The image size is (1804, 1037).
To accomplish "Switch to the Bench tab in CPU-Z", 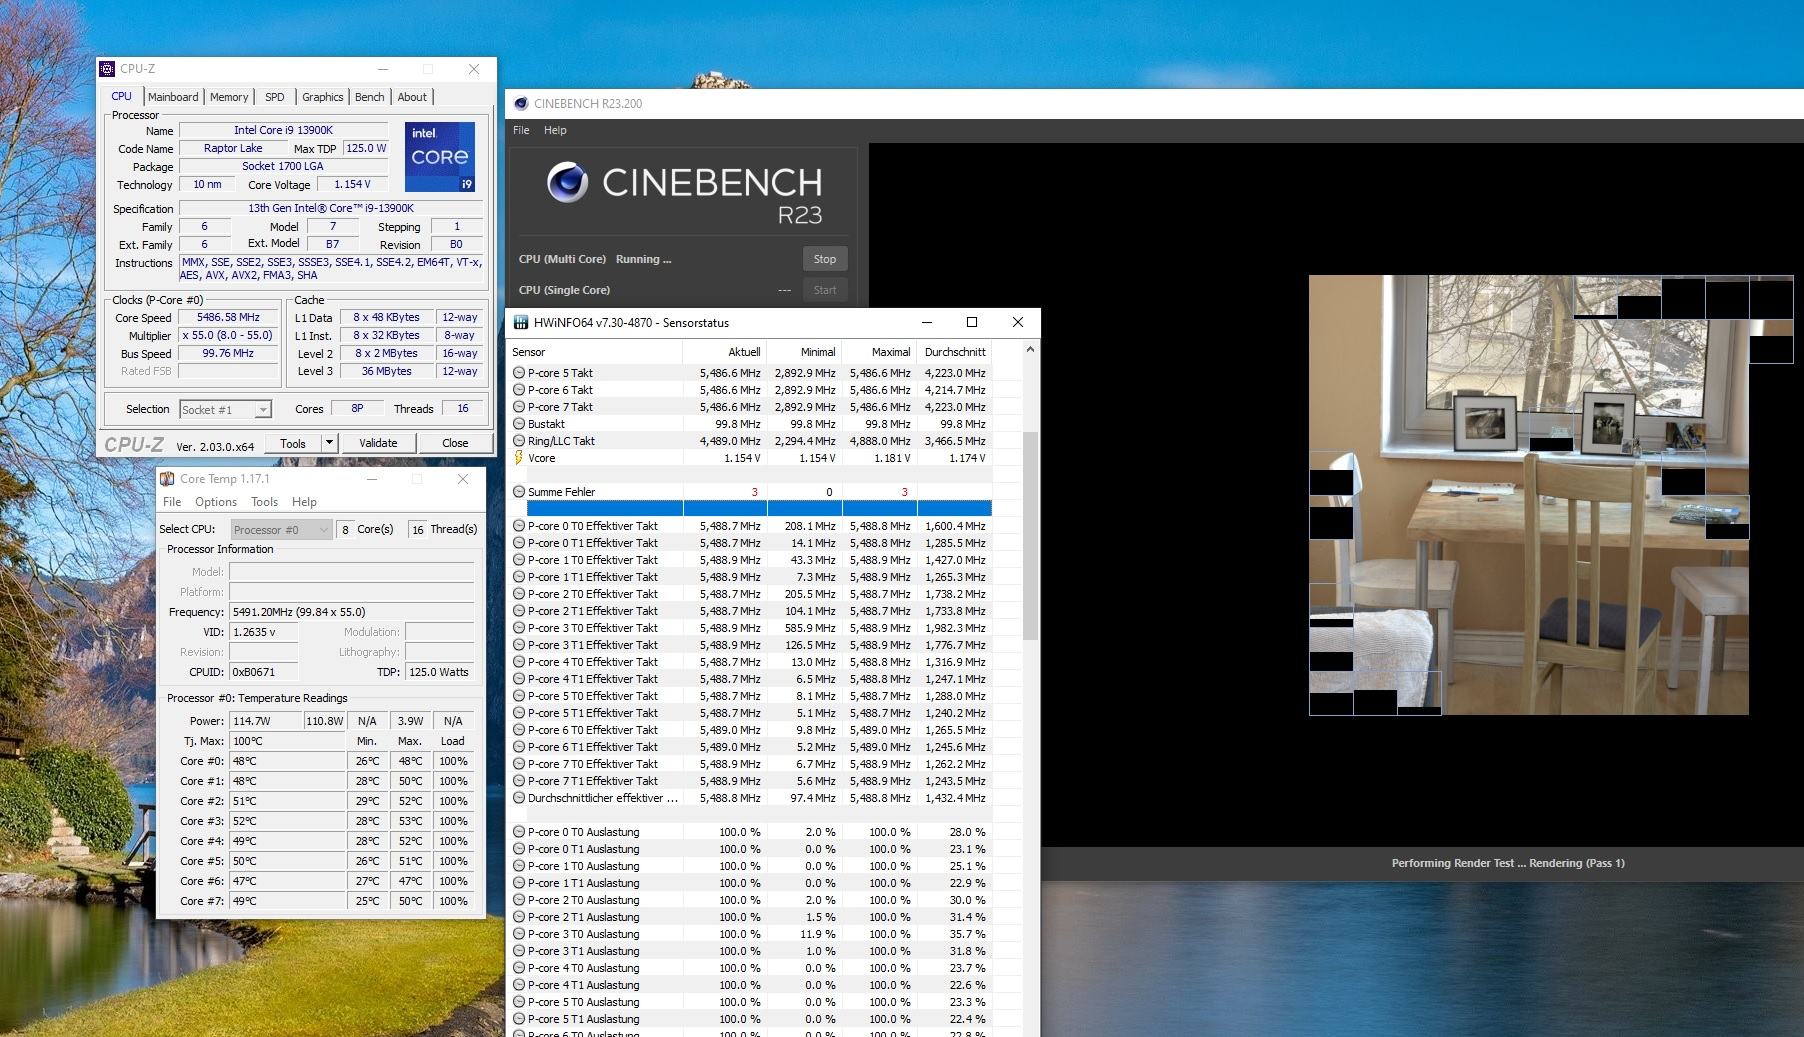I will pyautogui.click(x=370, y=97).
